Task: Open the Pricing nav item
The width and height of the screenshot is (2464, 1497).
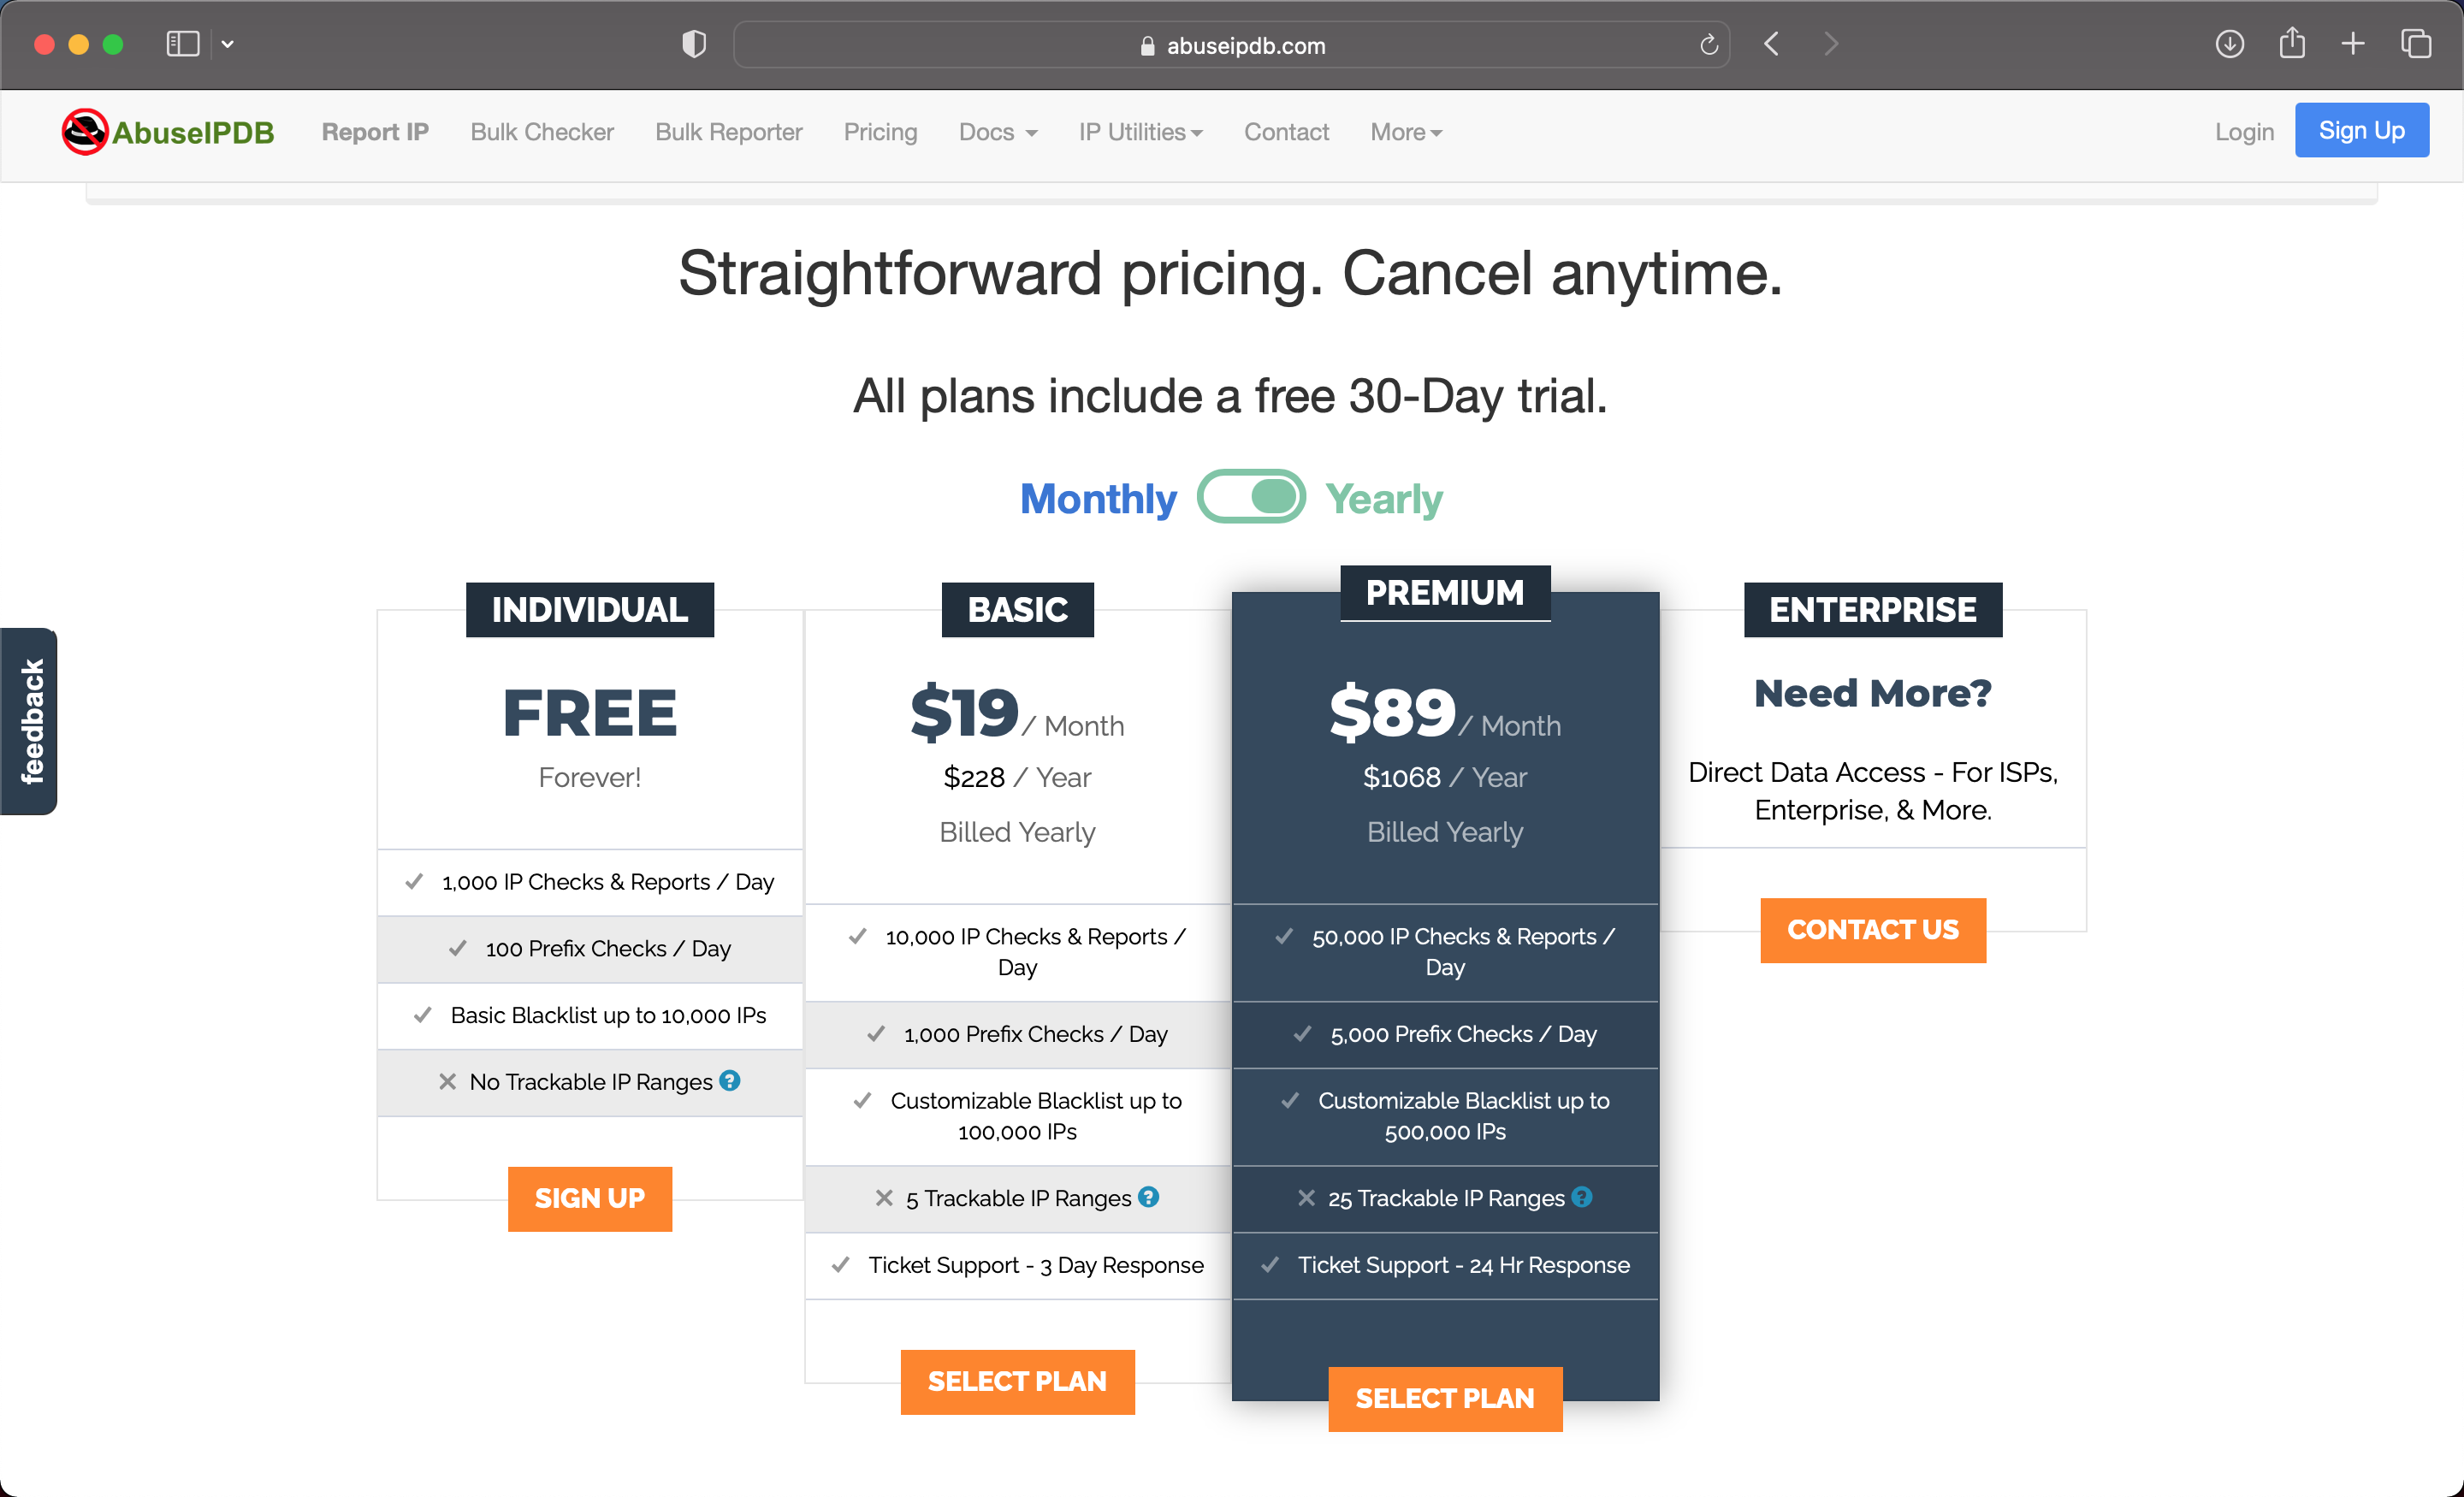Action: pyautogui.click(x=880, y=132)
